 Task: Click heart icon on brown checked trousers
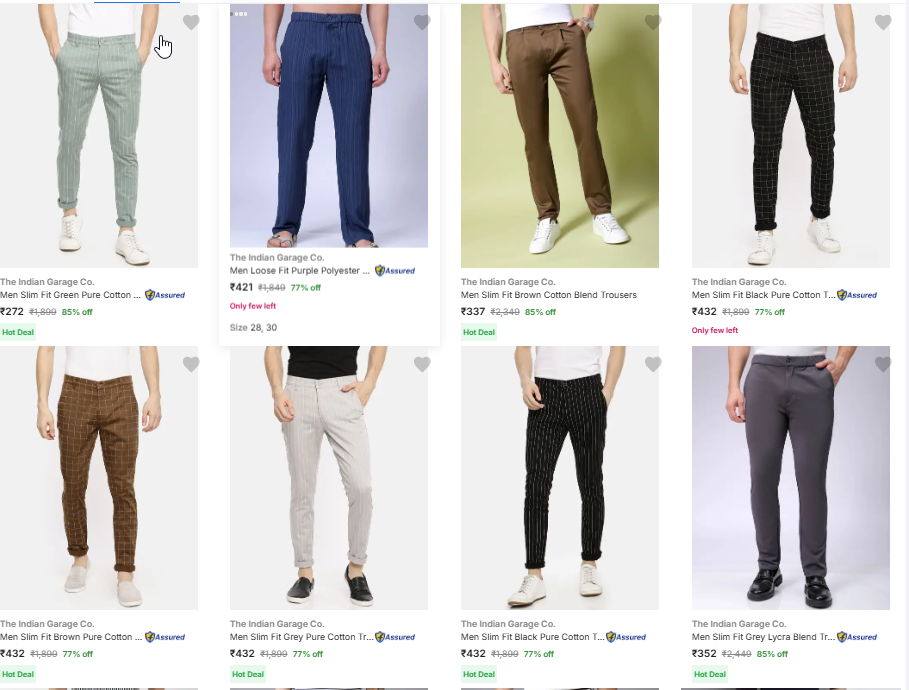[x=191, y=364]
